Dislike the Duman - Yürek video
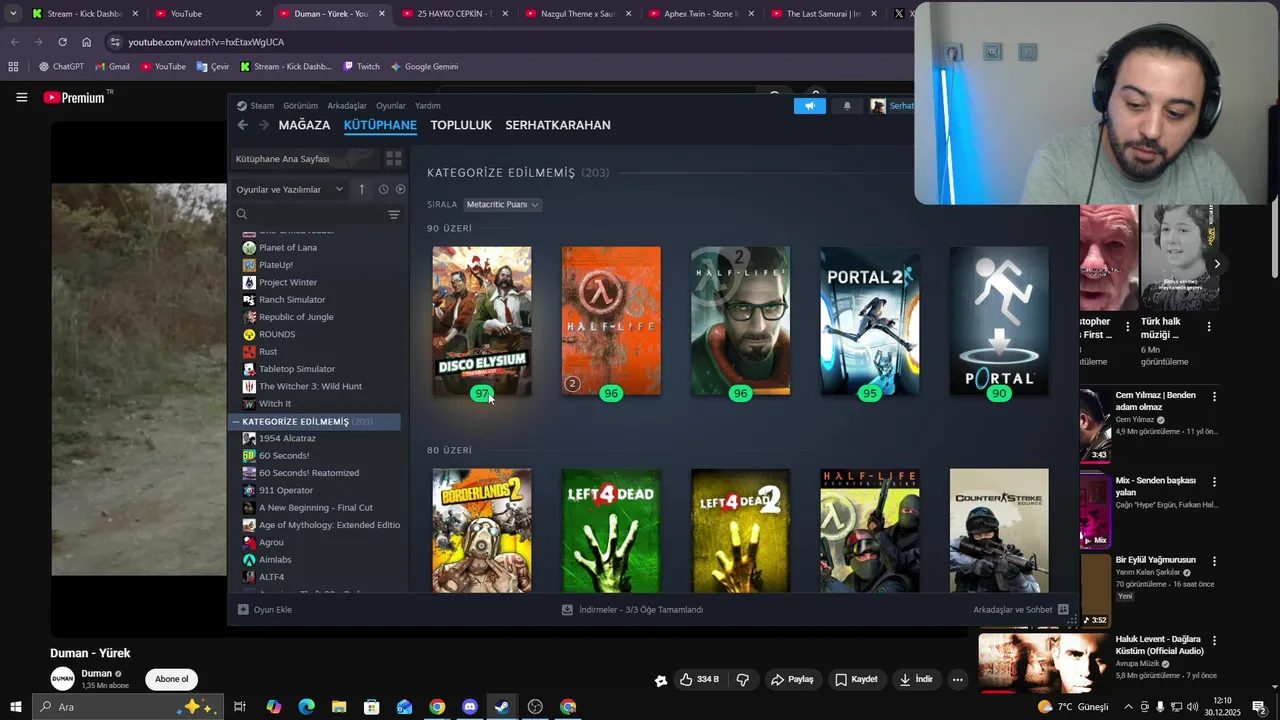 coord(742,679)
